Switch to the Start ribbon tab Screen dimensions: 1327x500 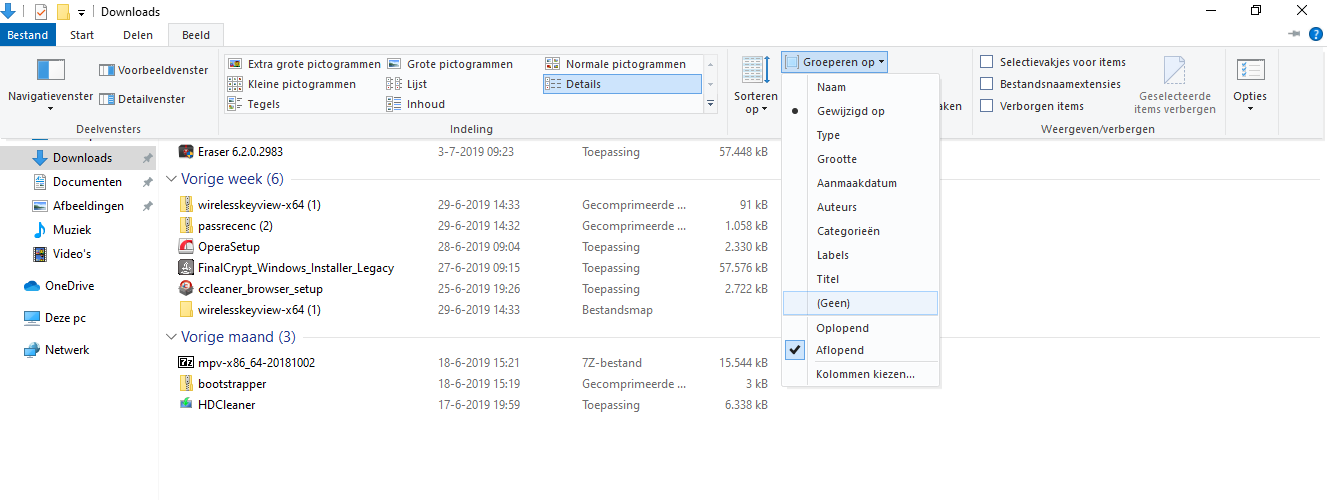click(x=82, y=35)
